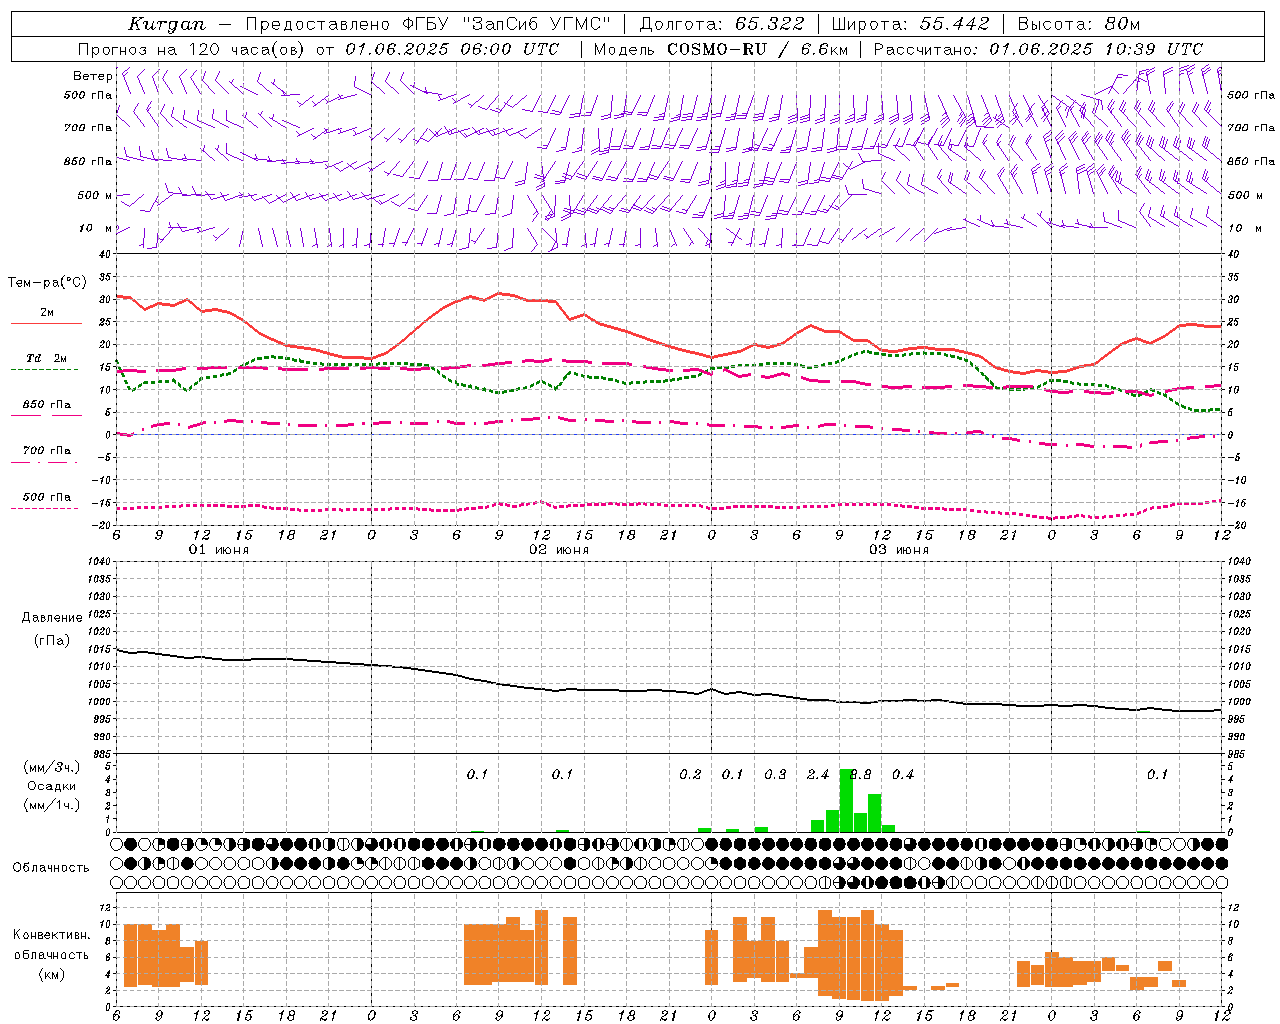Screen dimensions: 1280x1024
Task: Click the Тем-ра(°C) axis title
Action: point(47,283)
